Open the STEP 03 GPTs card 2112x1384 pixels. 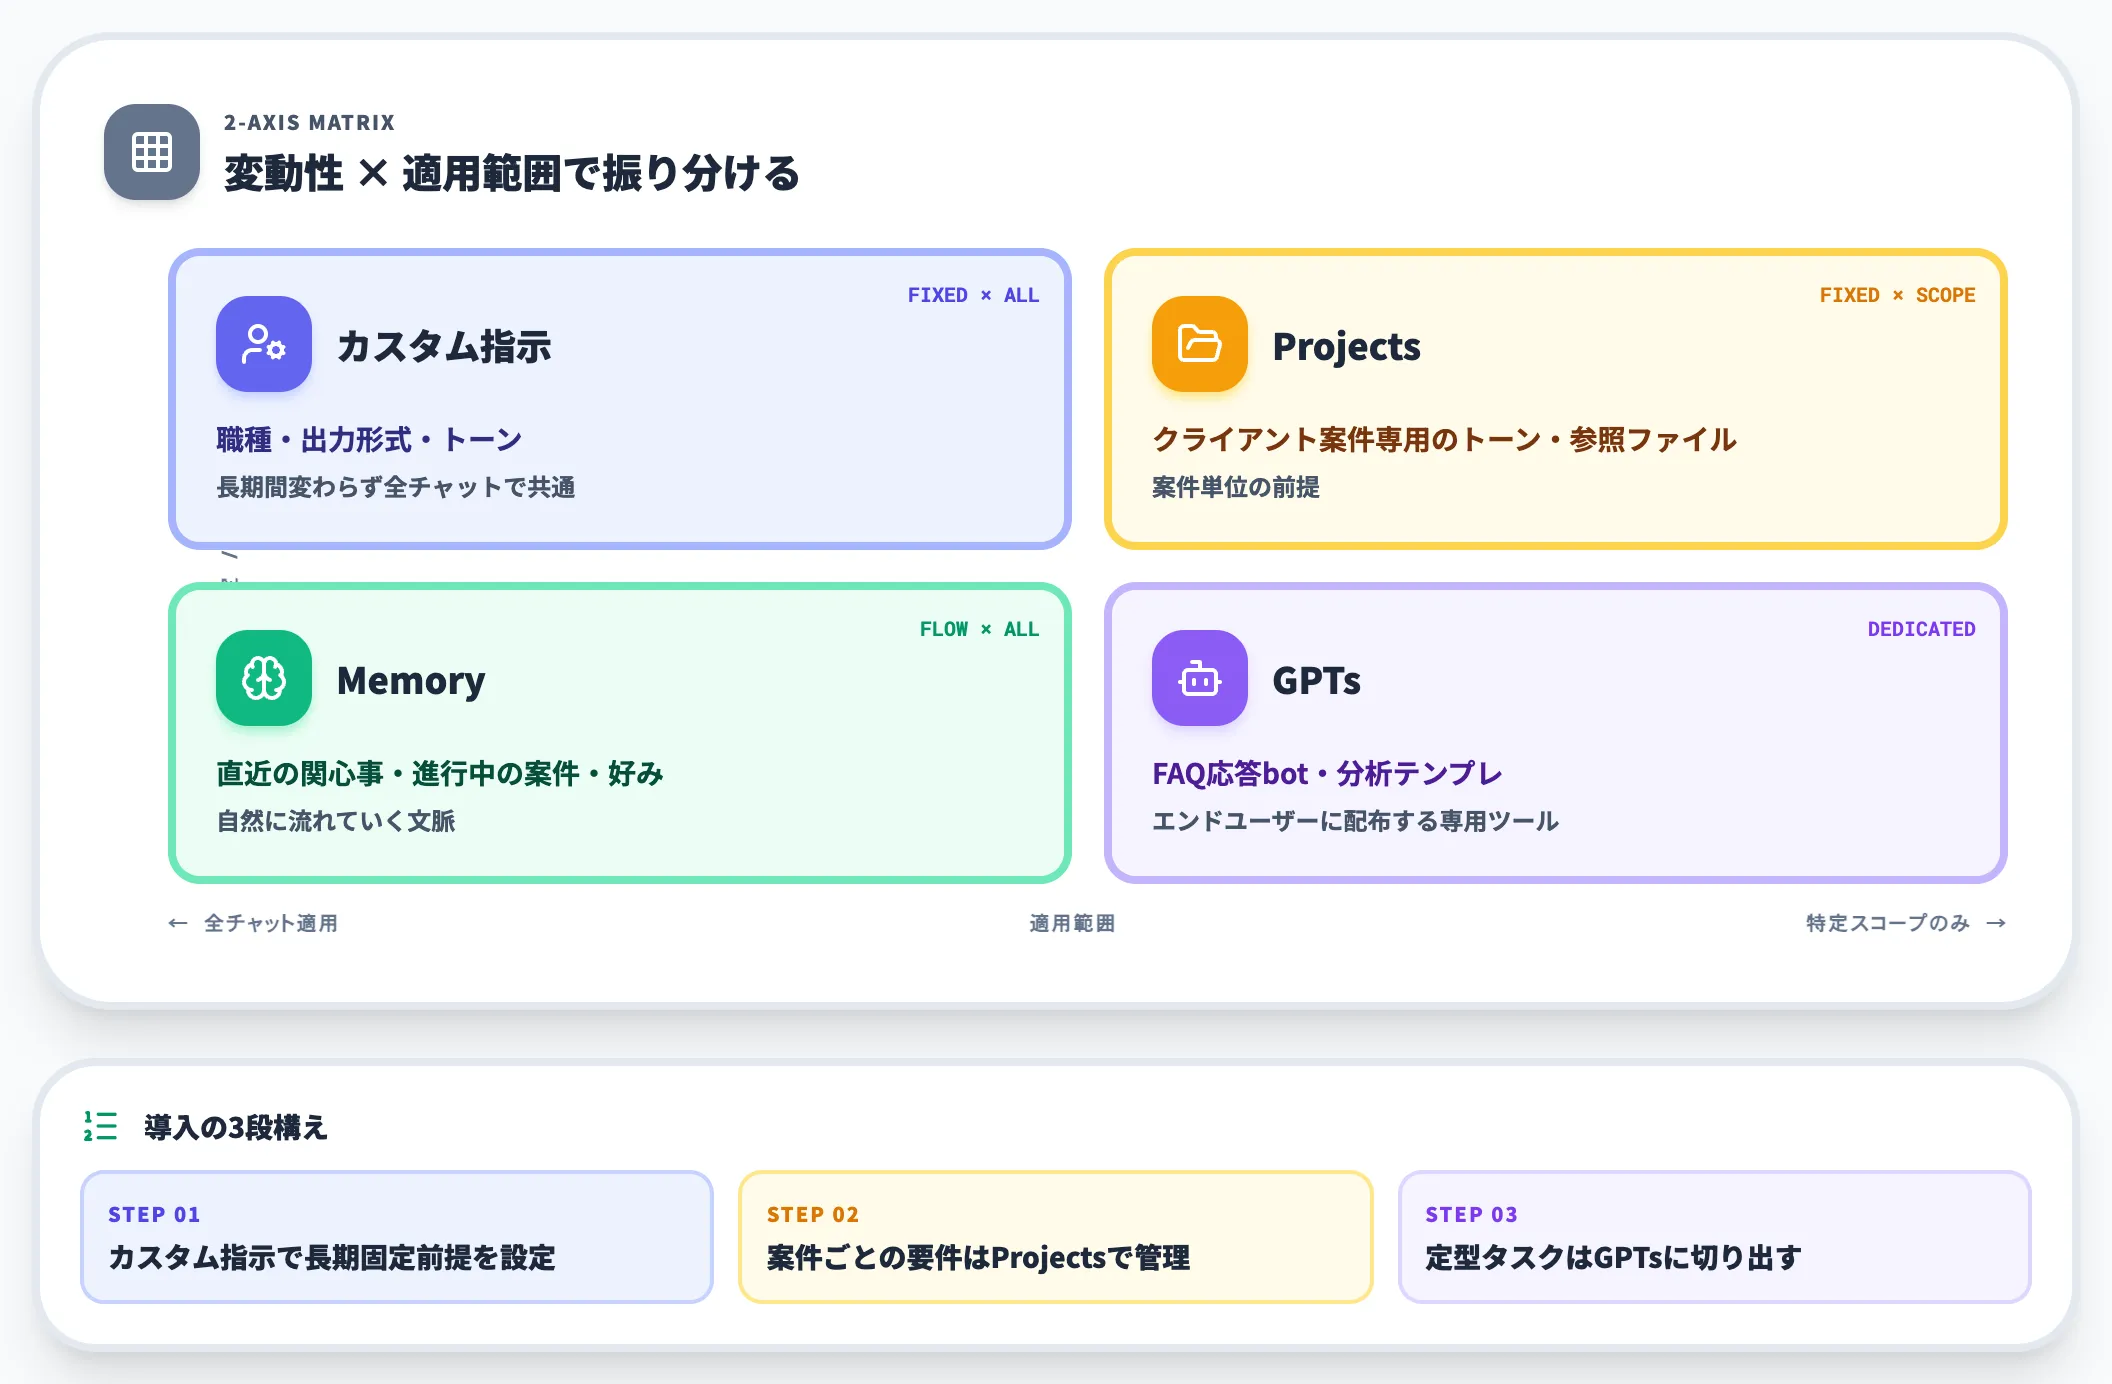(1714, 1237)
